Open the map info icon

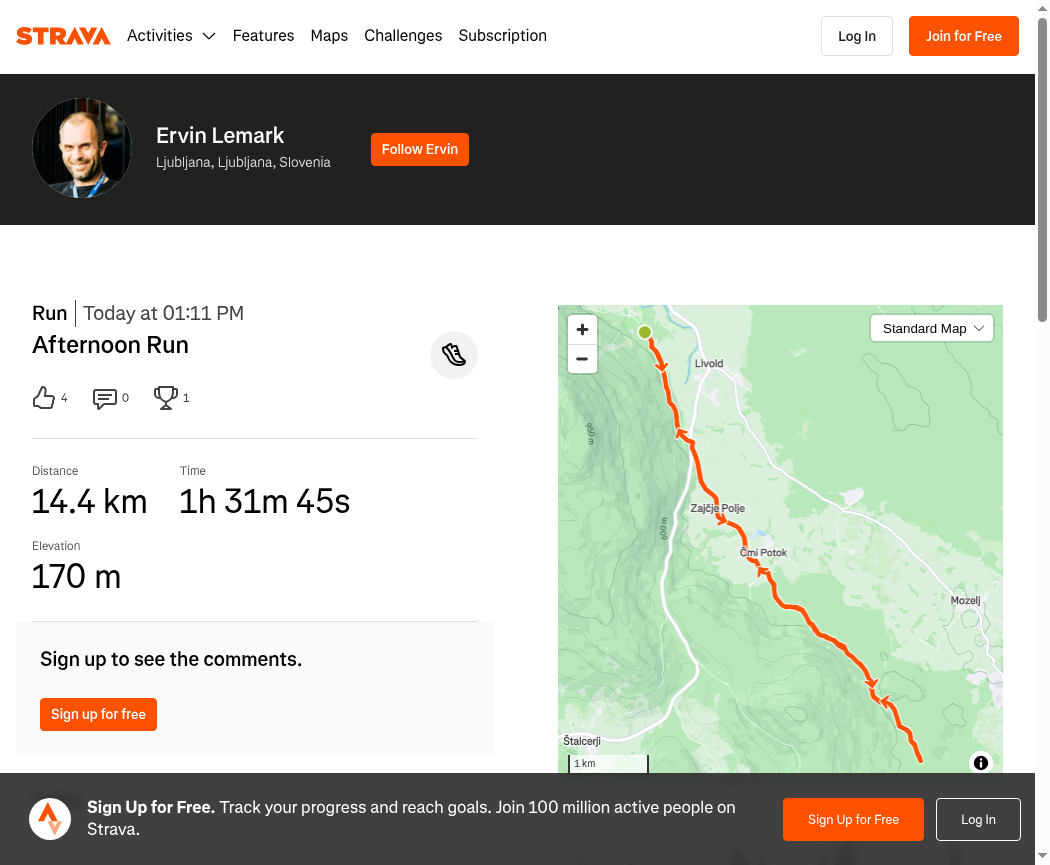tap(980, 763)
